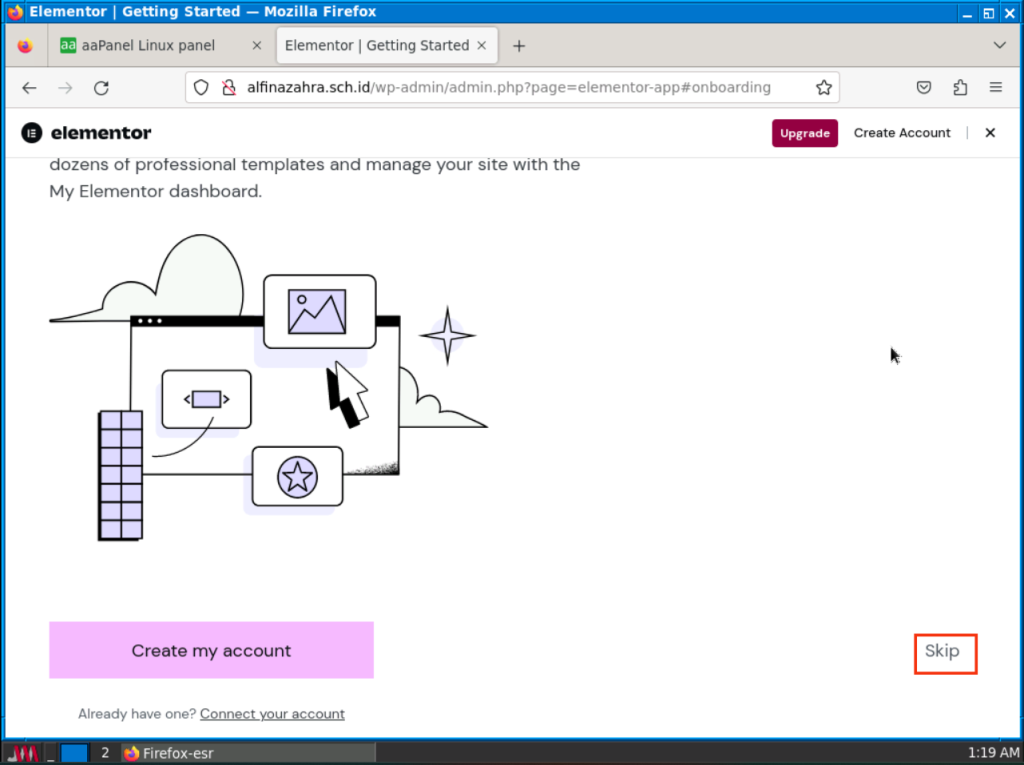Image resolution: width=1024 pixels, height=765 pixels.
Task: Open a new tab with the plus button
Action: pos(519,46)
